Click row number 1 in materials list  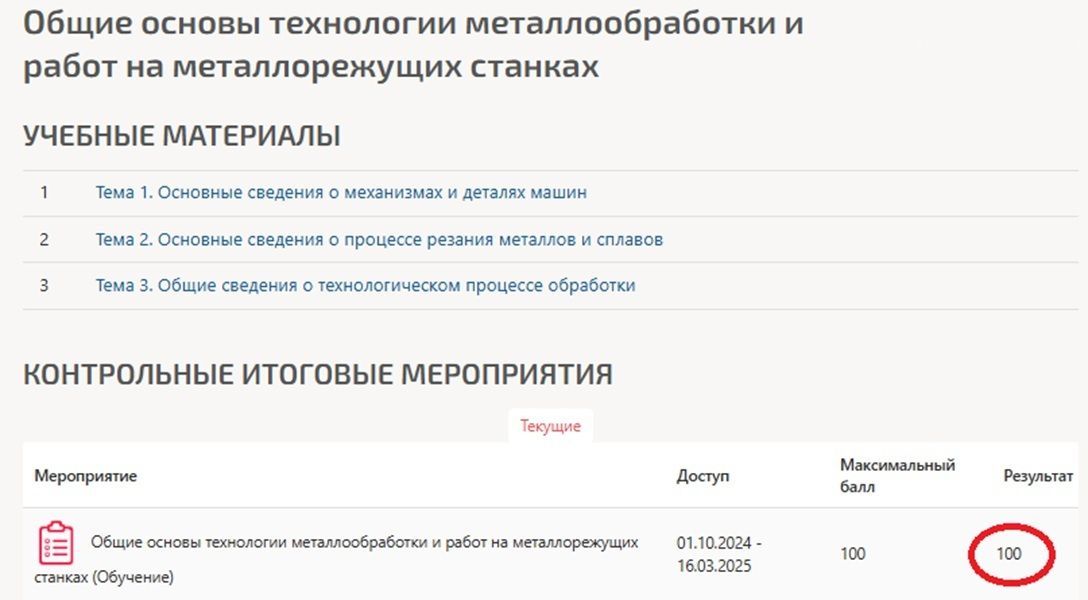[x=44, y=192]
